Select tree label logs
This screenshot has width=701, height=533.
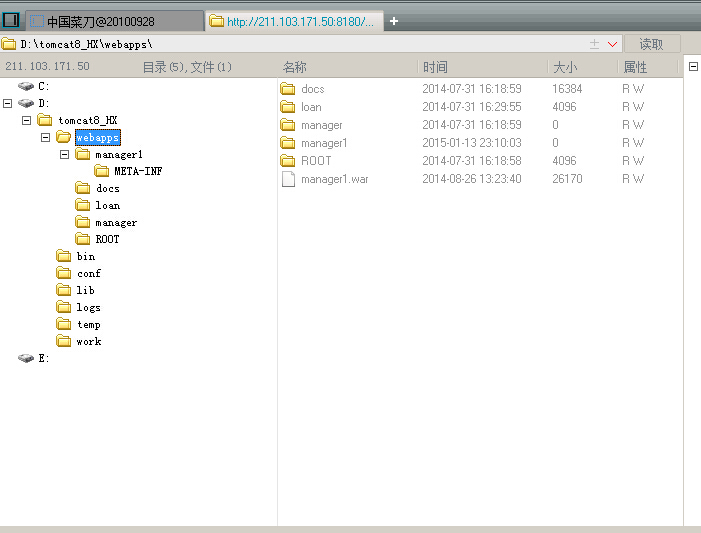pos(89,308)
